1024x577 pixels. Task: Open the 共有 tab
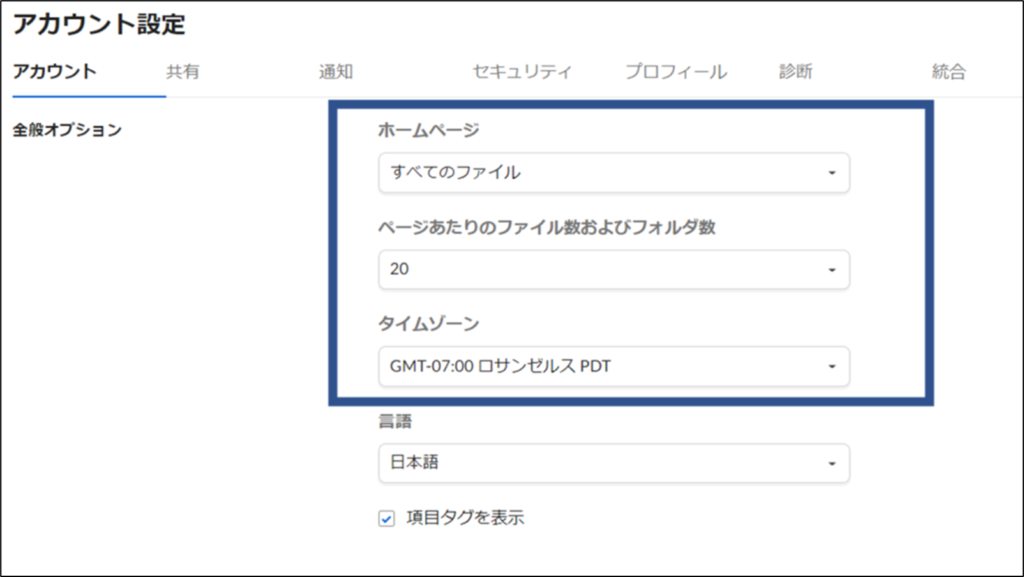click(x=182, y=71)
